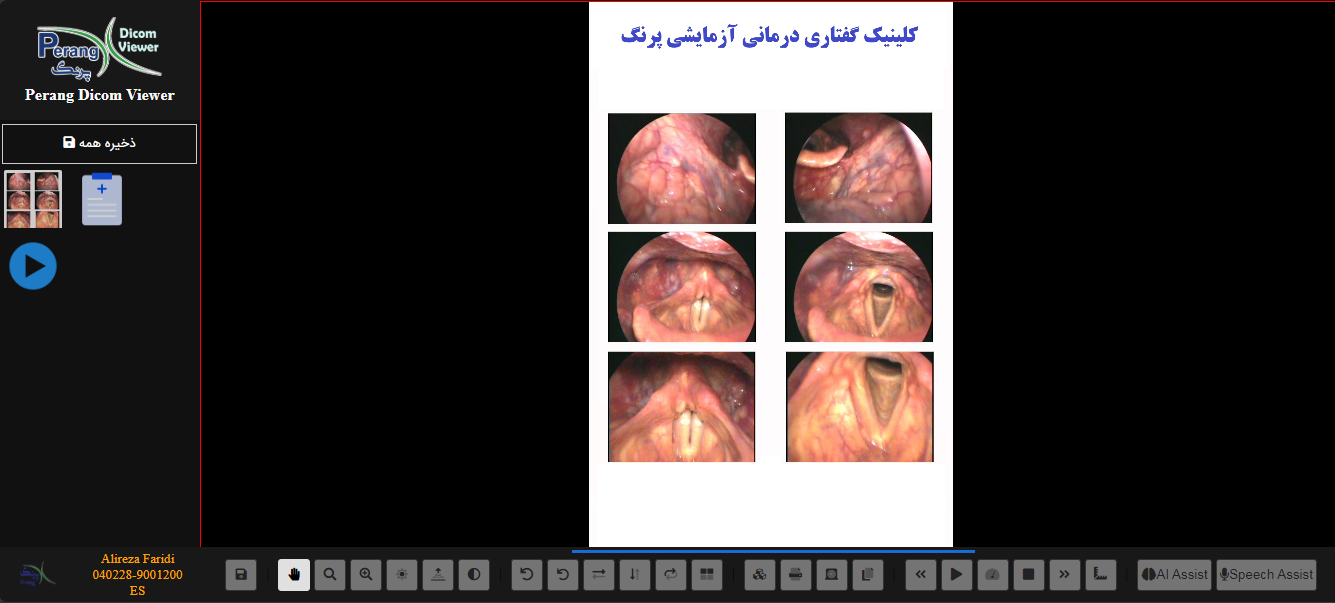Viewport: 1335px width, 603px height.
Task: Click rotate-counterclockwise icon beside the contrast tool
Action: [527, 575]
